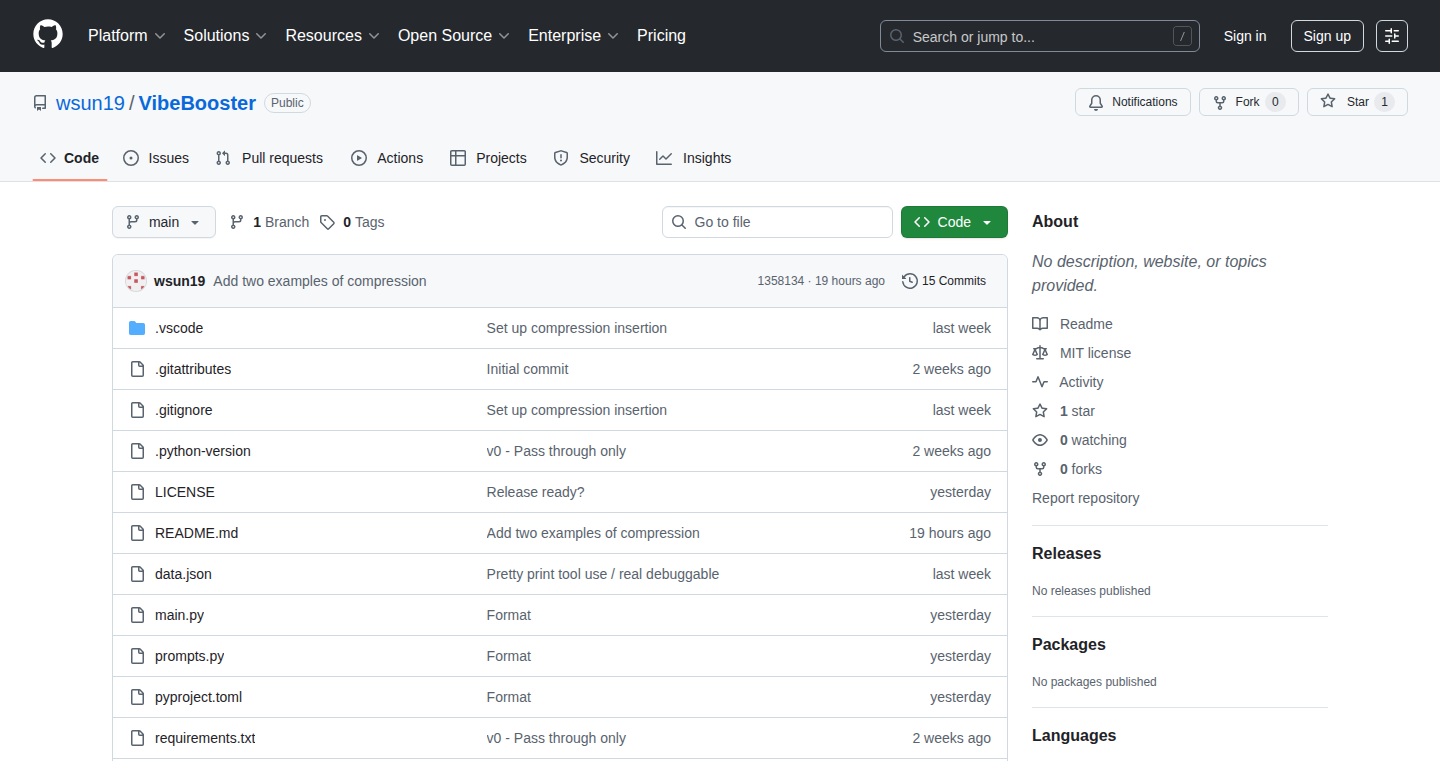Click the GitHub logo icon
The width and height of the screenshot is (1440, 761).
point(48,35)
